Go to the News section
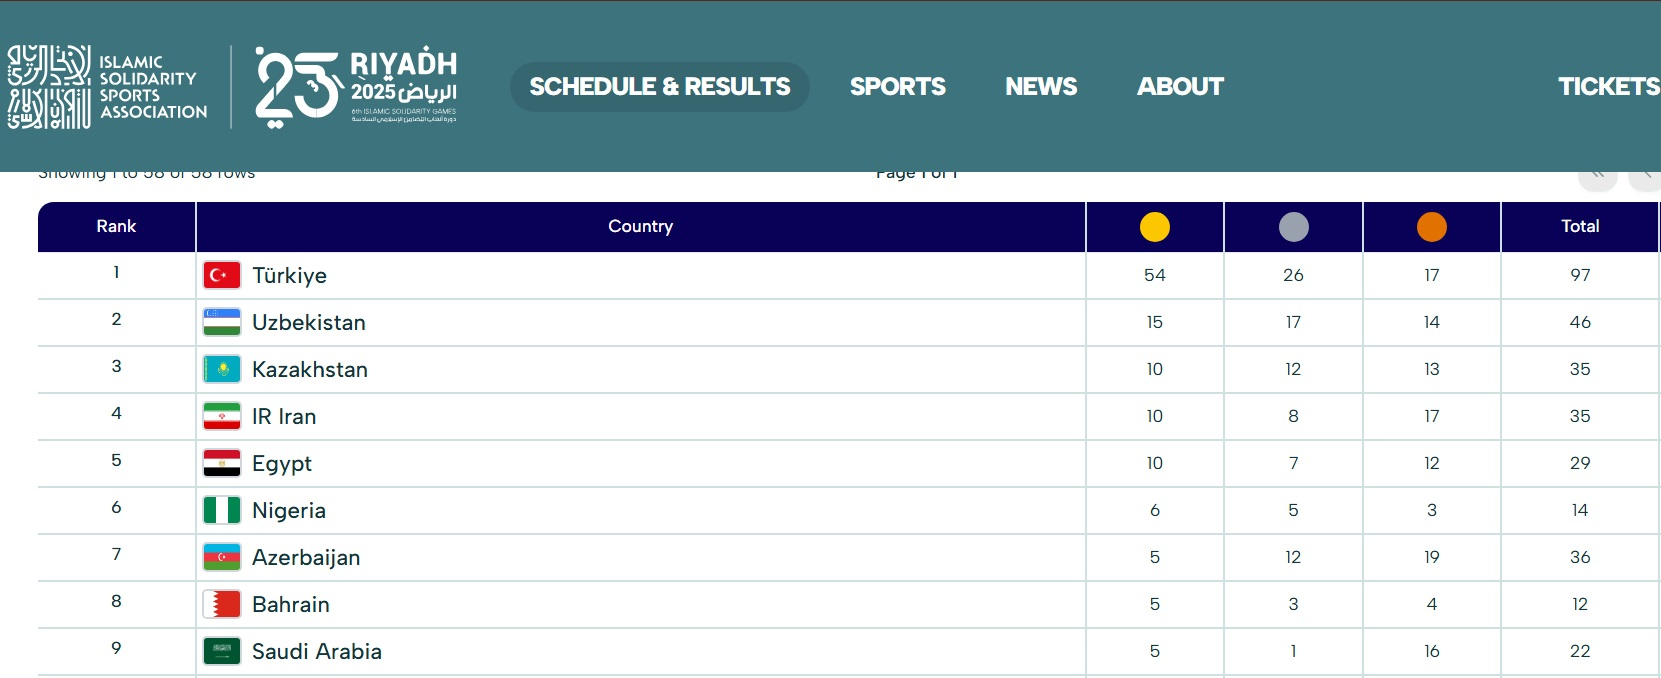This screenshot has height=678, width=1661. (1041, 87)
